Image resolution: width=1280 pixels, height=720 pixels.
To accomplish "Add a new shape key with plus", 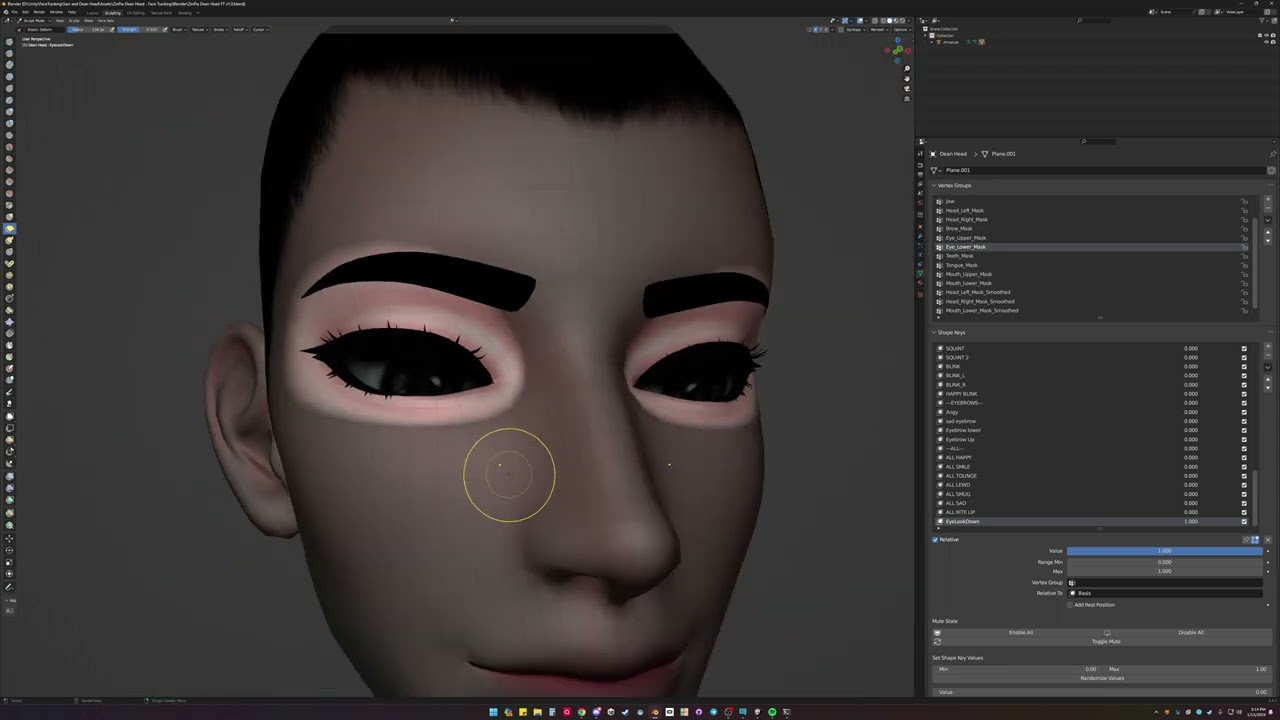I will [x=1268, y=346].
